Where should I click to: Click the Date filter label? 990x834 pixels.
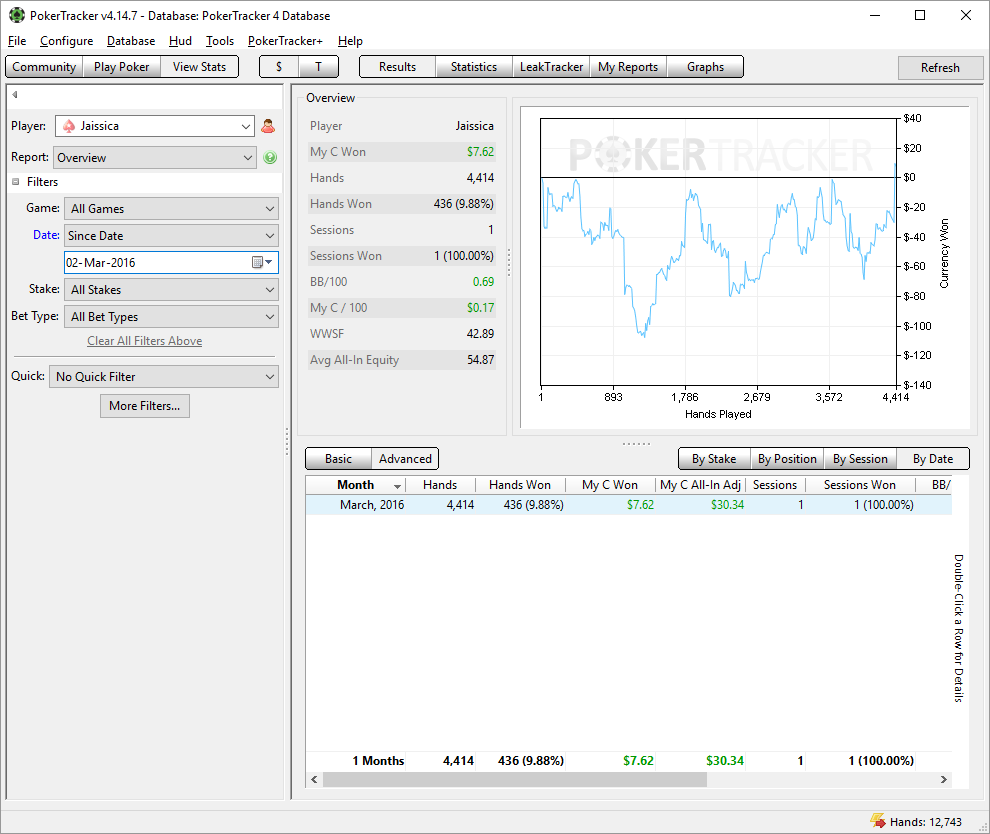46,235
